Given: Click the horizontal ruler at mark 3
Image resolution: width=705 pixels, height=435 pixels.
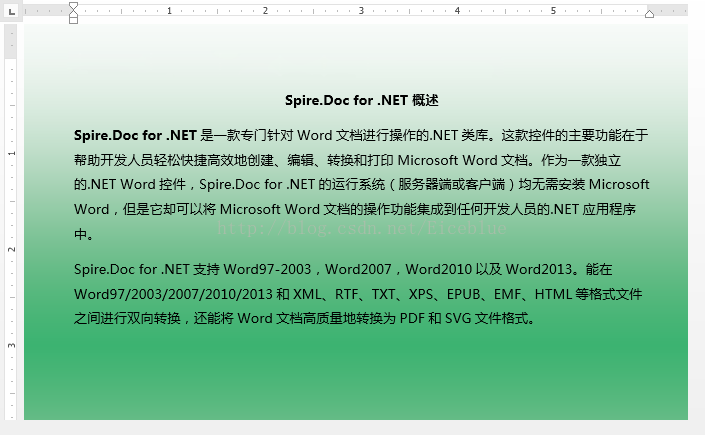Looking at the screenshot, I should [x=361, y=10].
